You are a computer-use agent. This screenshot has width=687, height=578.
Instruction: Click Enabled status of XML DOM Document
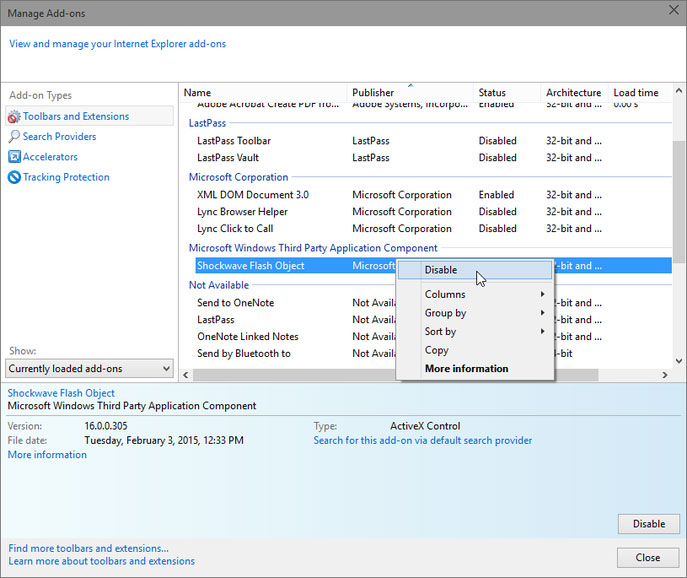496,195
